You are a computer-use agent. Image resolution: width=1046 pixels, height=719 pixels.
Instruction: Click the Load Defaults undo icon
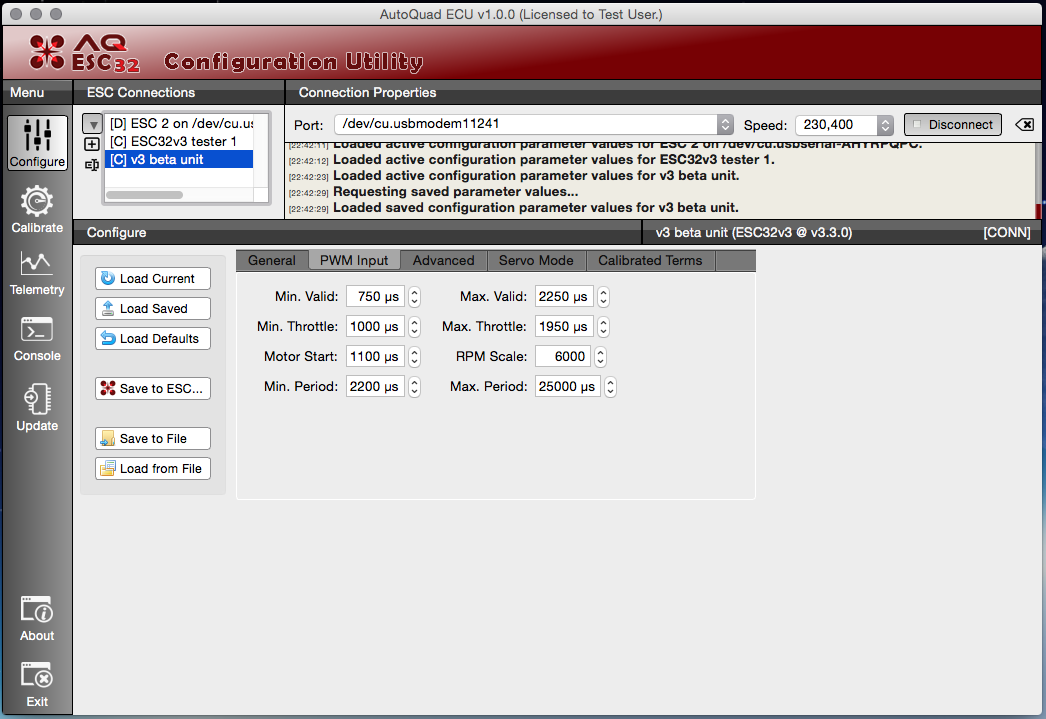108,338
